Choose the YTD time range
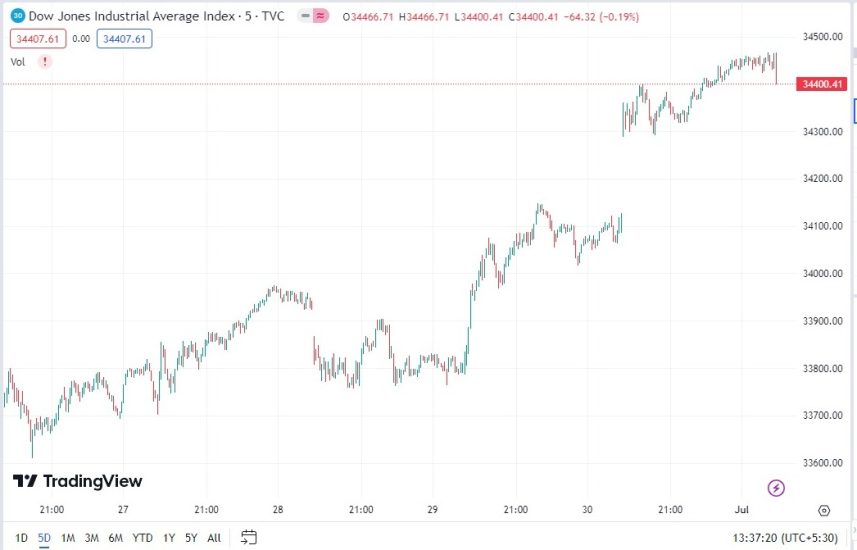This screenshot has height=550, width=857. pos(143,538)
